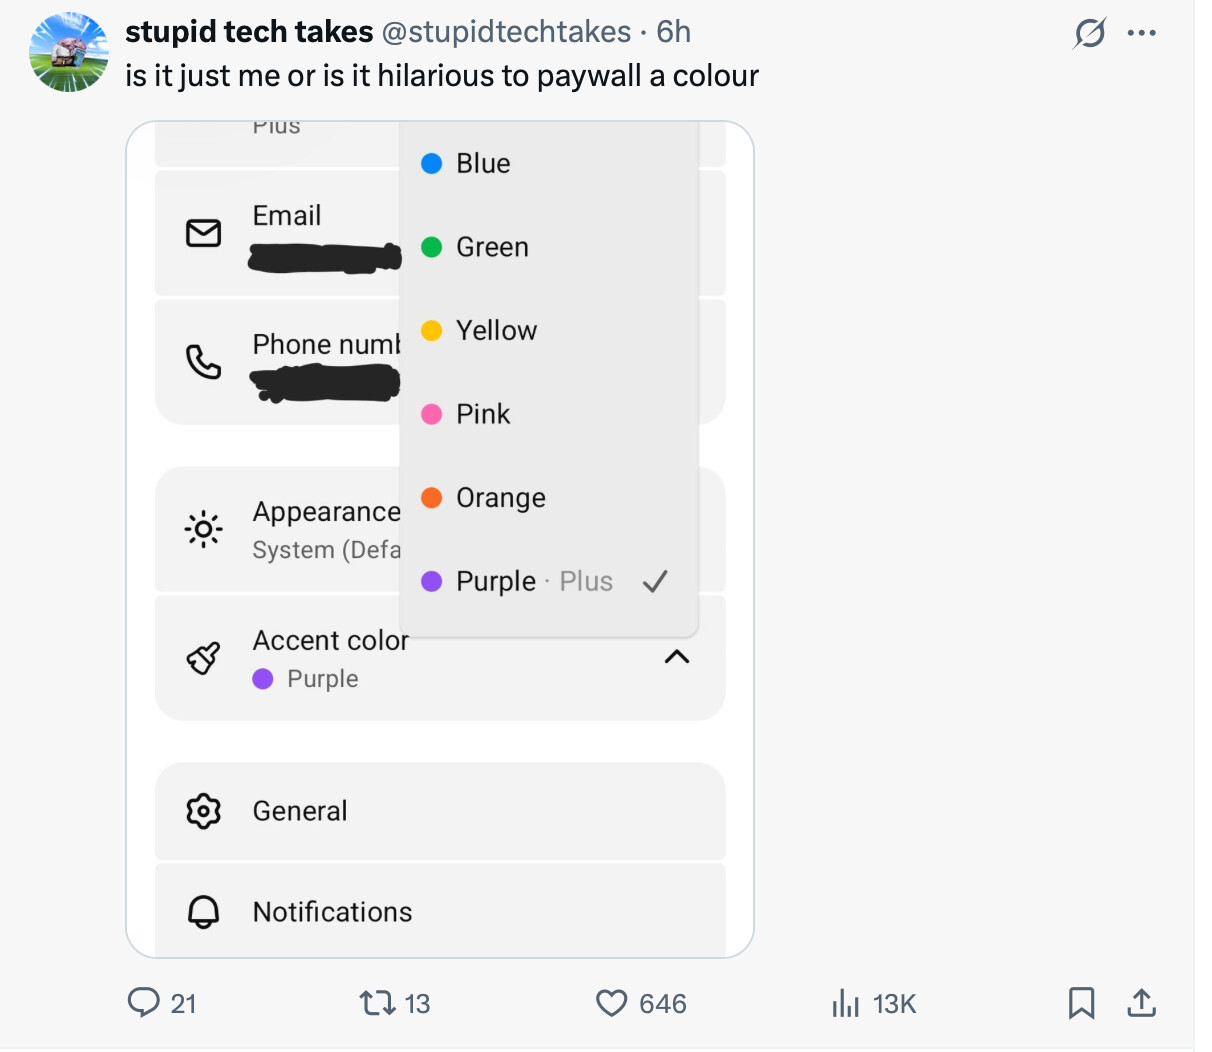This screenshot has width=1212, height=1052.
Task: Like the tweet with the heart button
Action: (611, 1003)
